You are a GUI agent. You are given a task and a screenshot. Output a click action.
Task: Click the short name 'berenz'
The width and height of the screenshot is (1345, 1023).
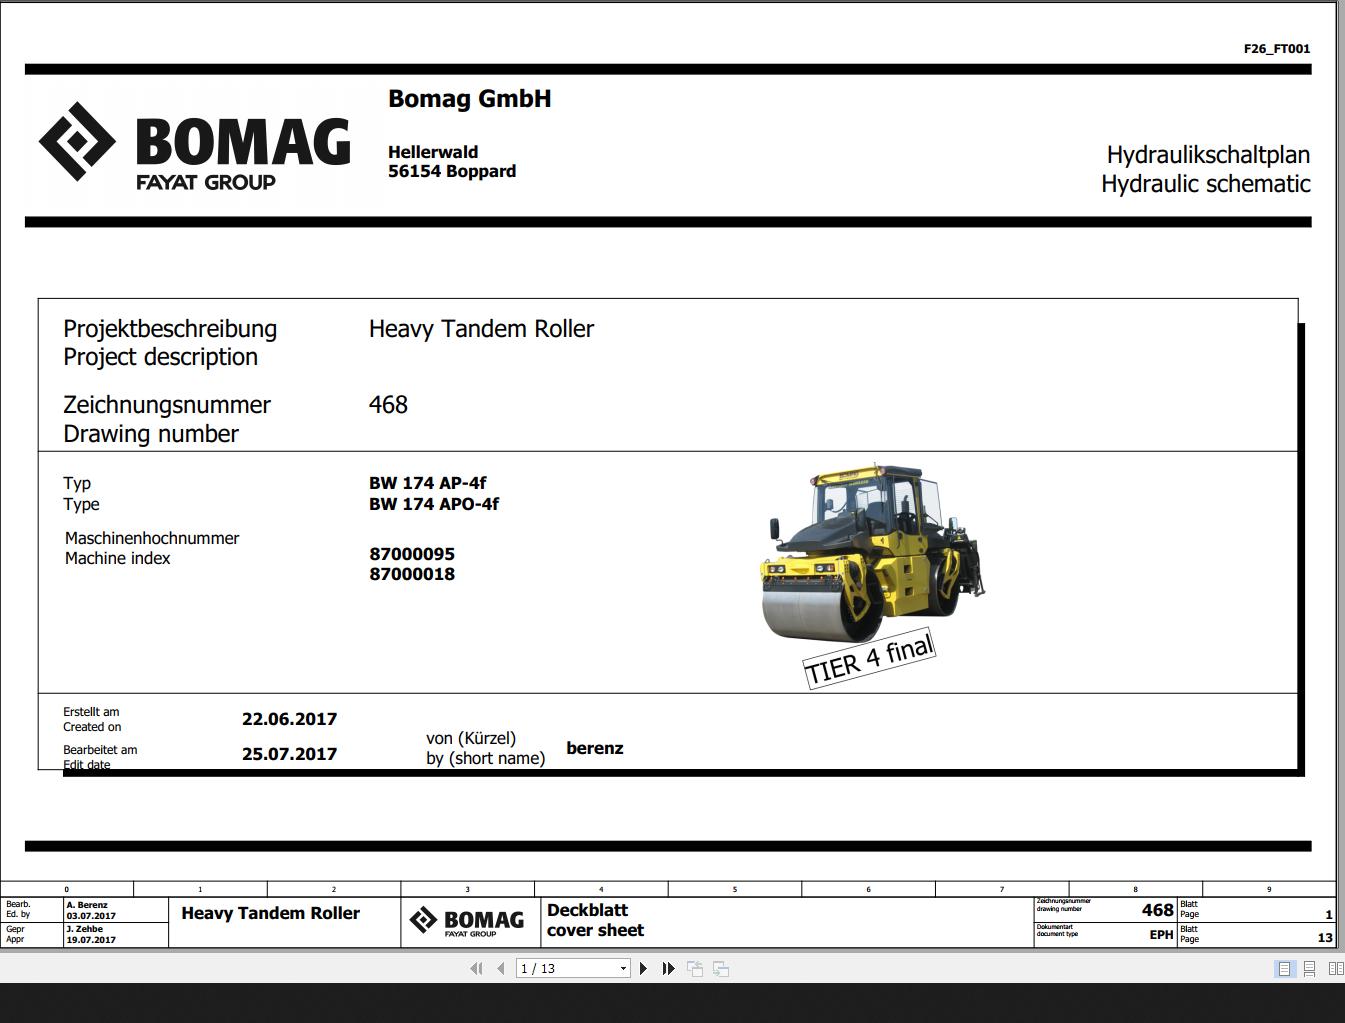tap(595, 748)
